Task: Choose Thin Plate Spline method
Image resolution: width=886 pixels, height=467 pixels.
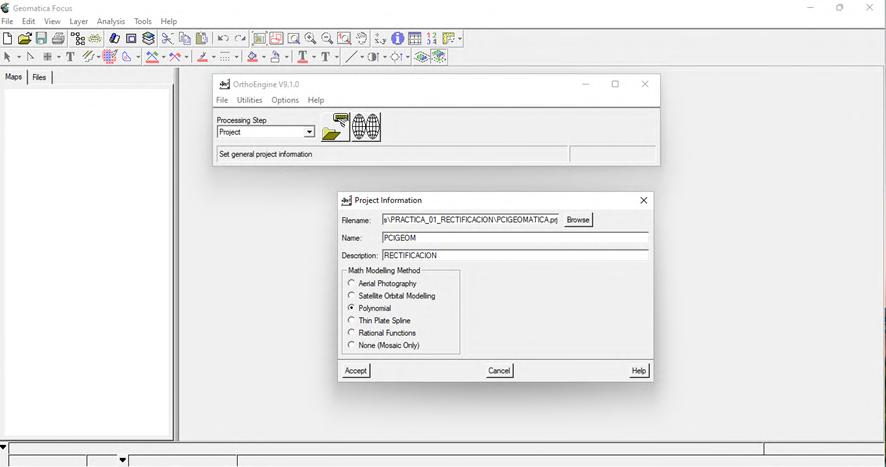Action: [351, 321]
